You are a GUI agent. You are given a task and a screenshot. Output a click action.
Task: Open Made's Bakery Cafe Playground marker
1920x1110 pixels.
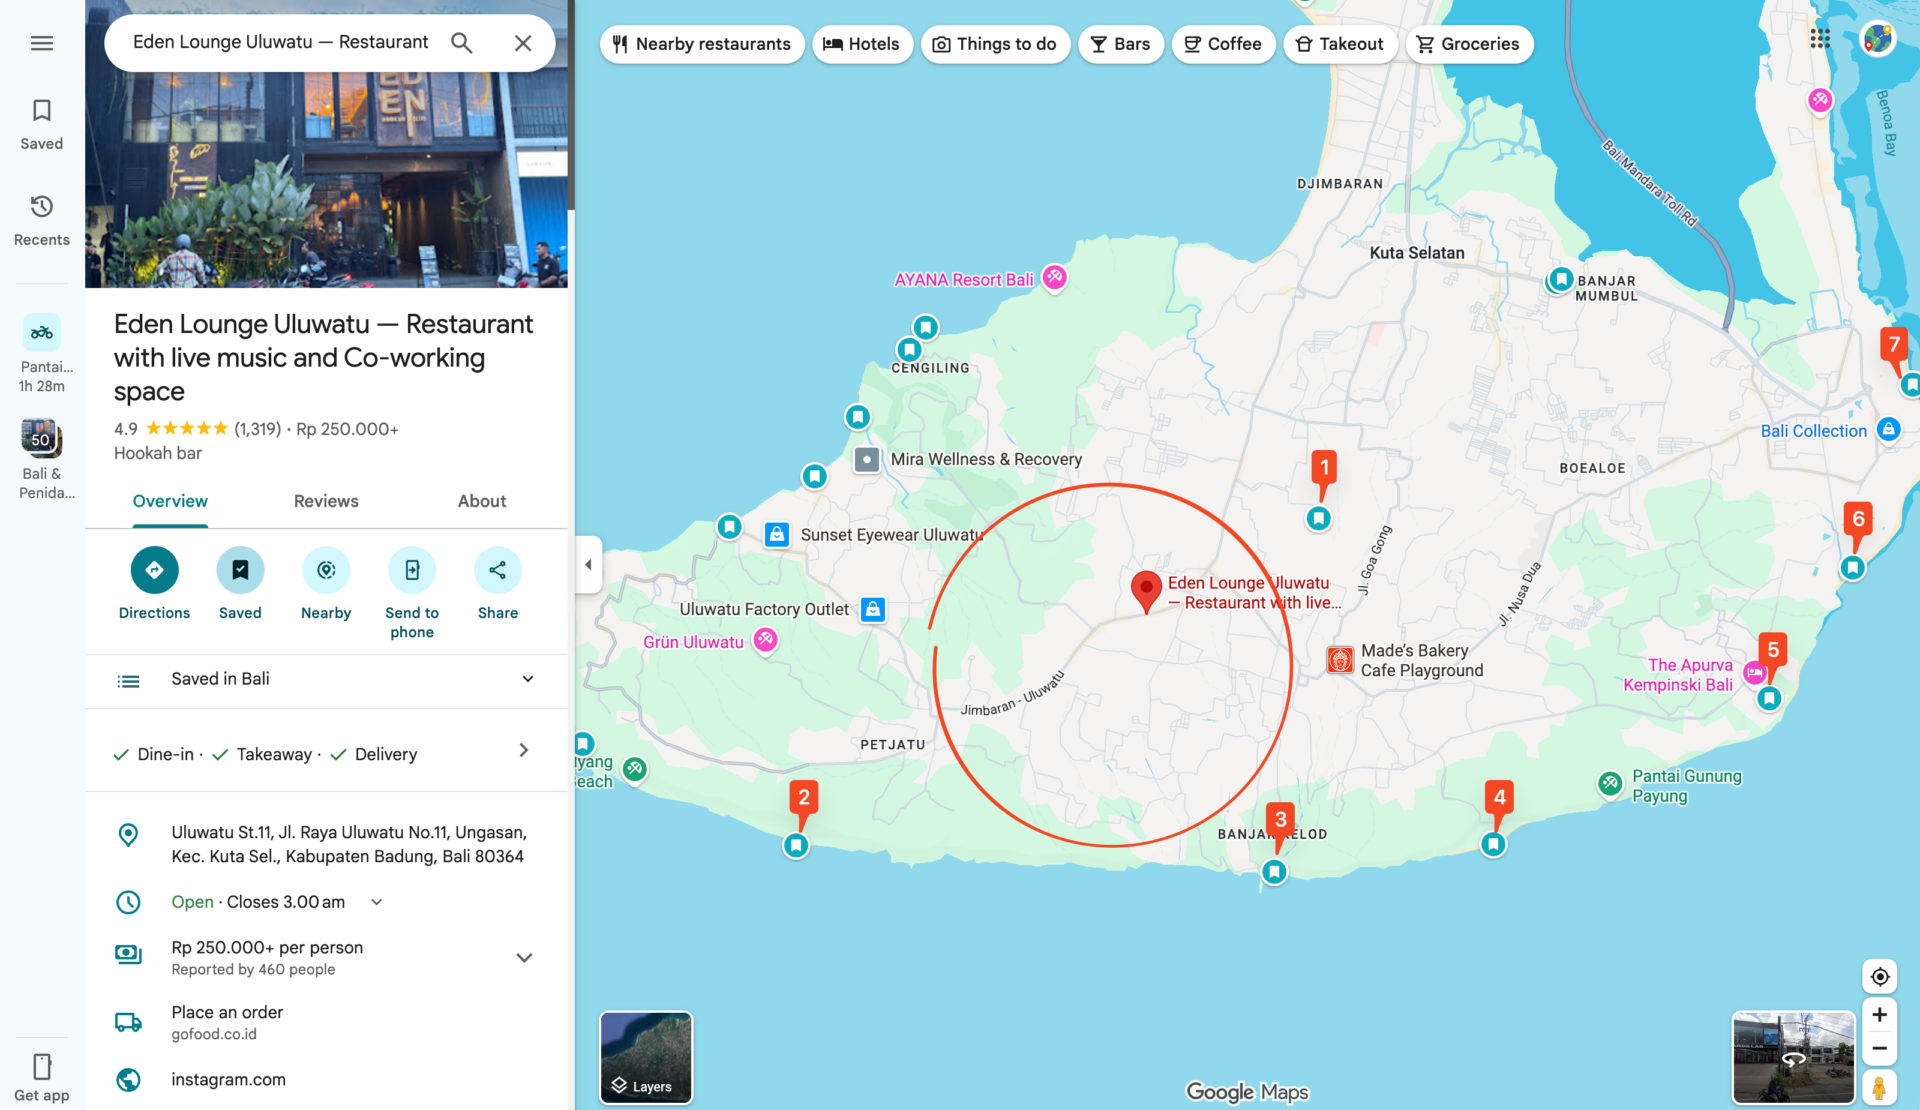(x=1340, y=660)
